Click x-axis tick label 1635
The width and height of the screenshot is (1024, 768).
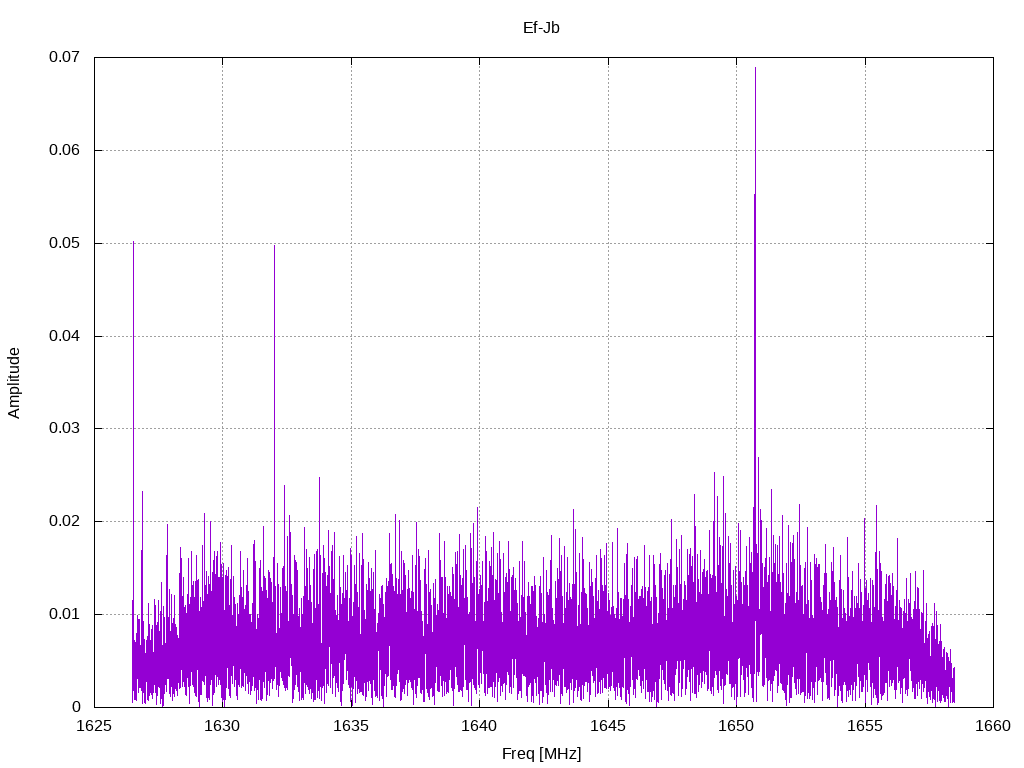(351, 726)
